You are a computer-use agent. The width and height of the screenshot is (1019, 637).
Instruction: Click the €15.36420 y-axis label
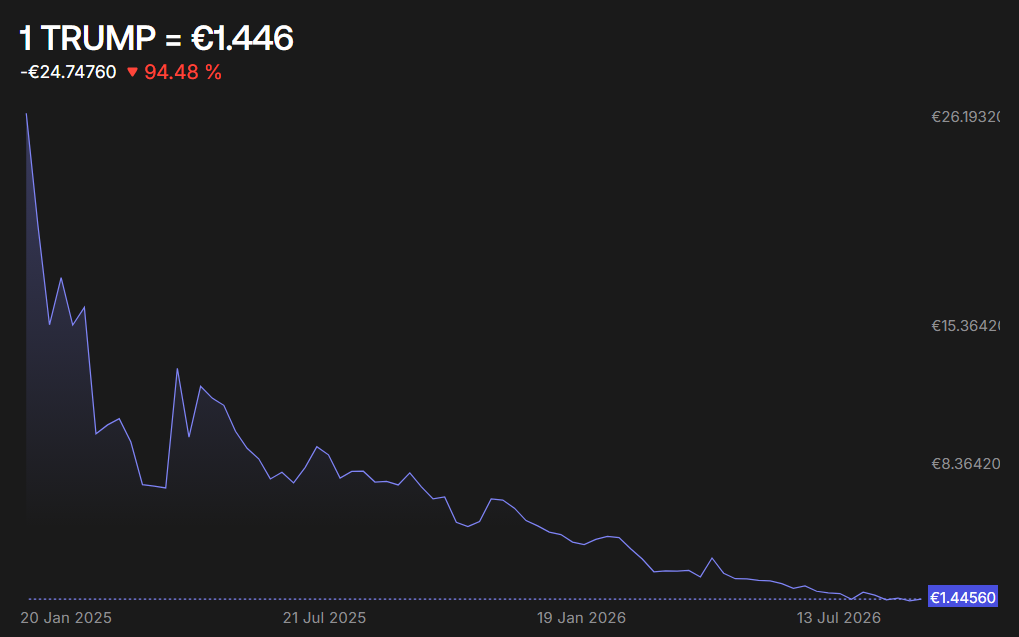point(965,326)
